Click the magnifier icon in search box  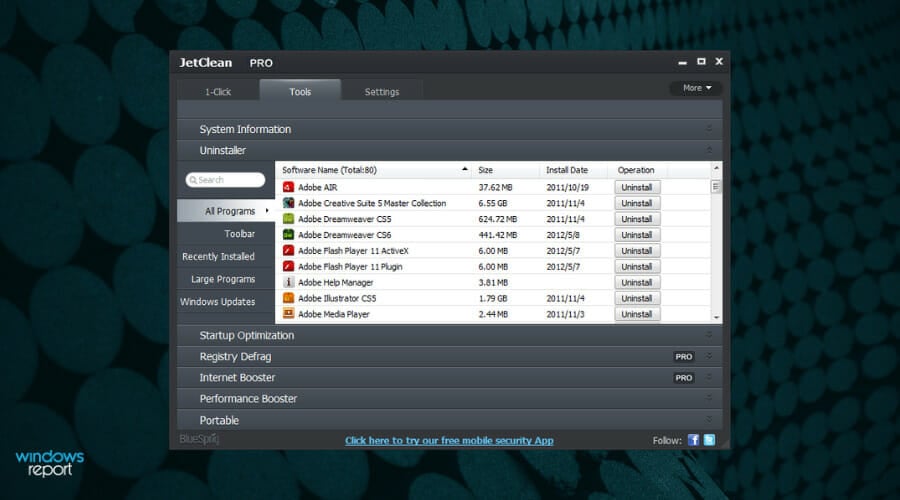pos(193,180)
